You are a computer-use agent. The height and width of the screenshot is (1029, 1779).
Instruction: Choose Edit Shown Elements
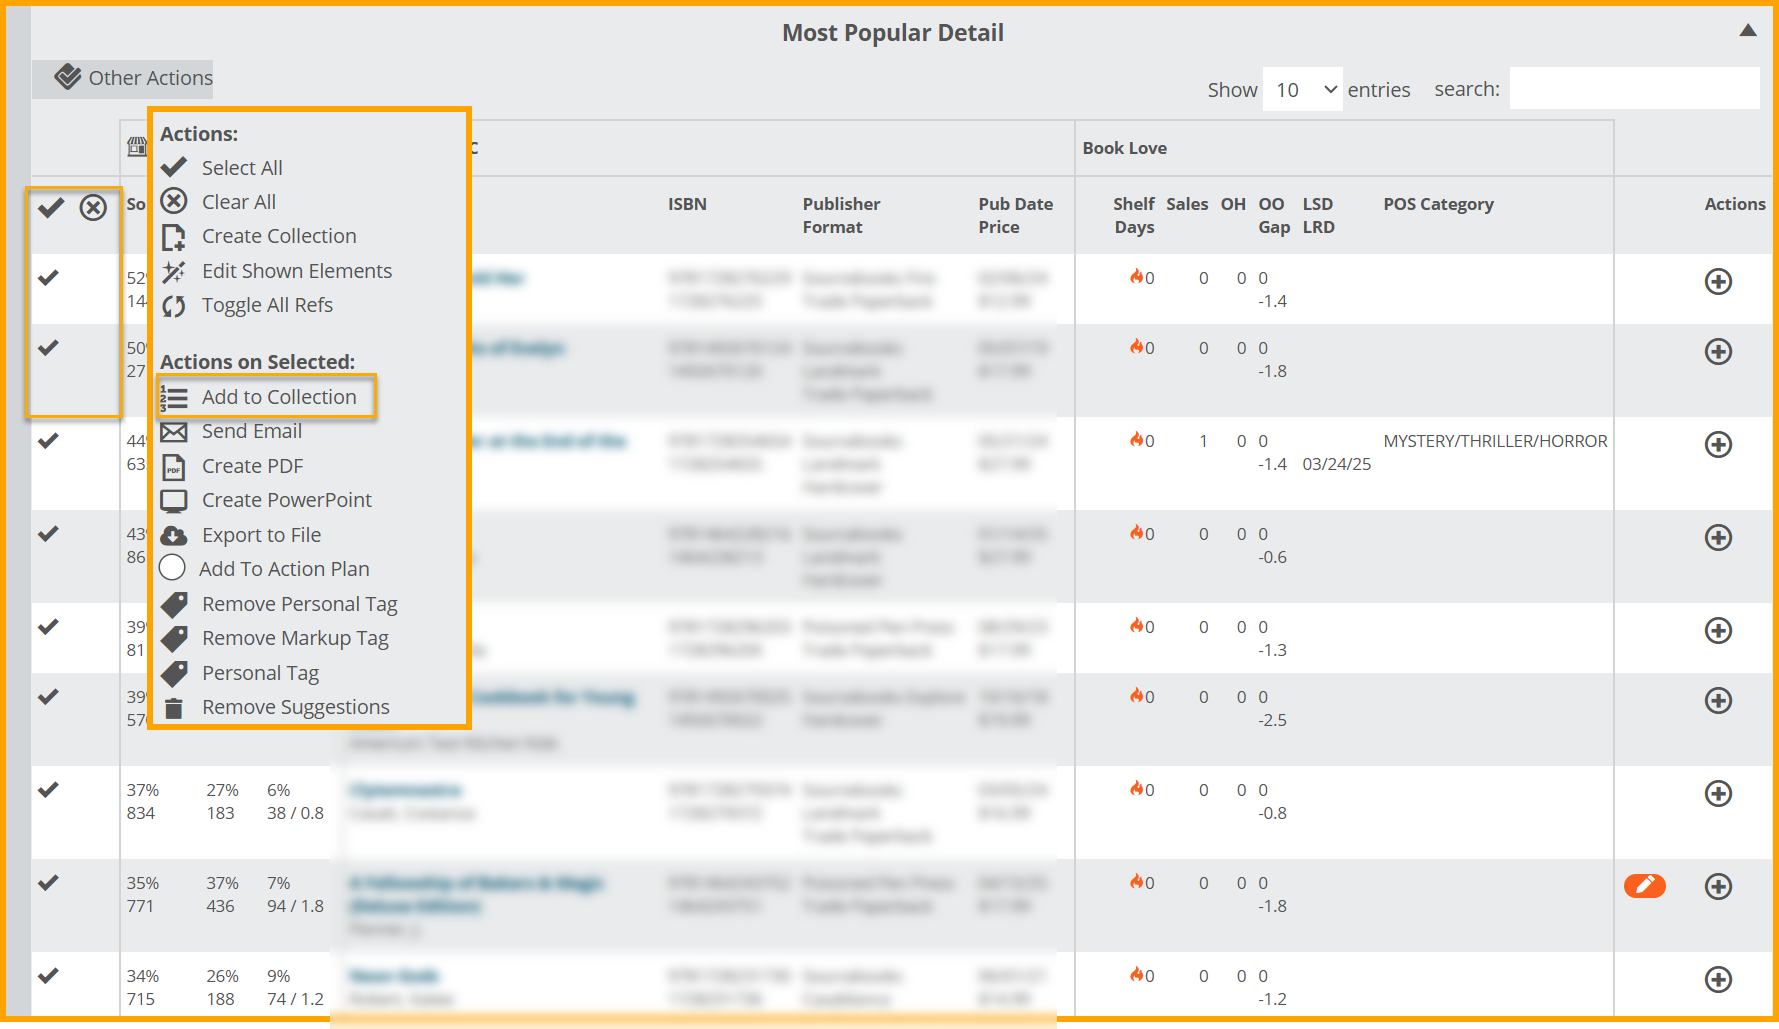(296, 271)
